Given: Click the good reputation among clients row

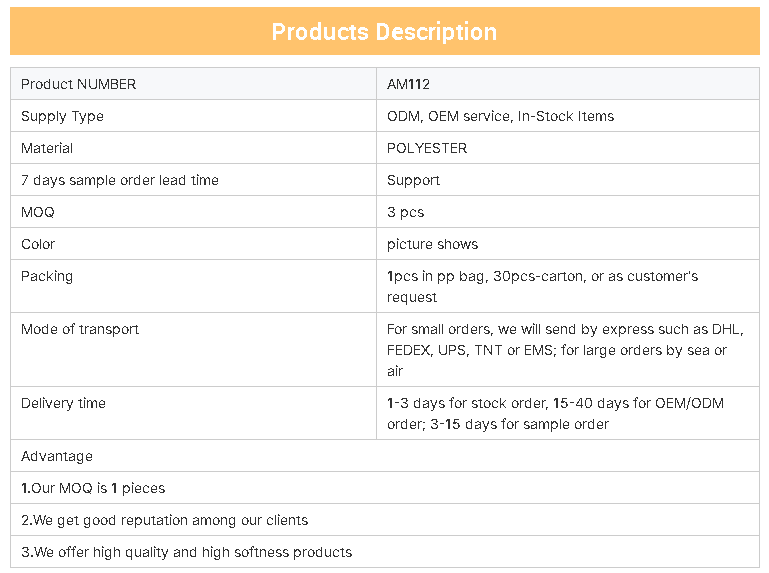Looking at the screenshot, I should click(385, 520).
